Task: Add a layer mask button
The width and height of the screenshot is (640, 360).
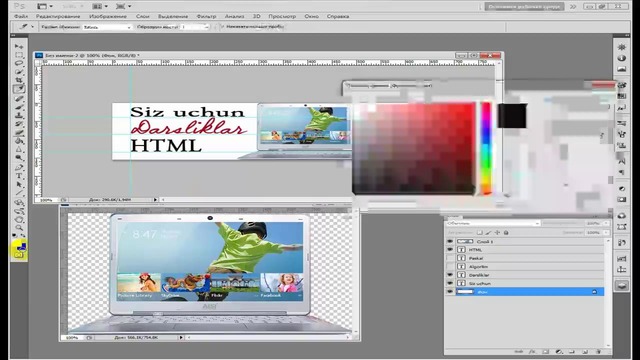Action: (545, 351)
